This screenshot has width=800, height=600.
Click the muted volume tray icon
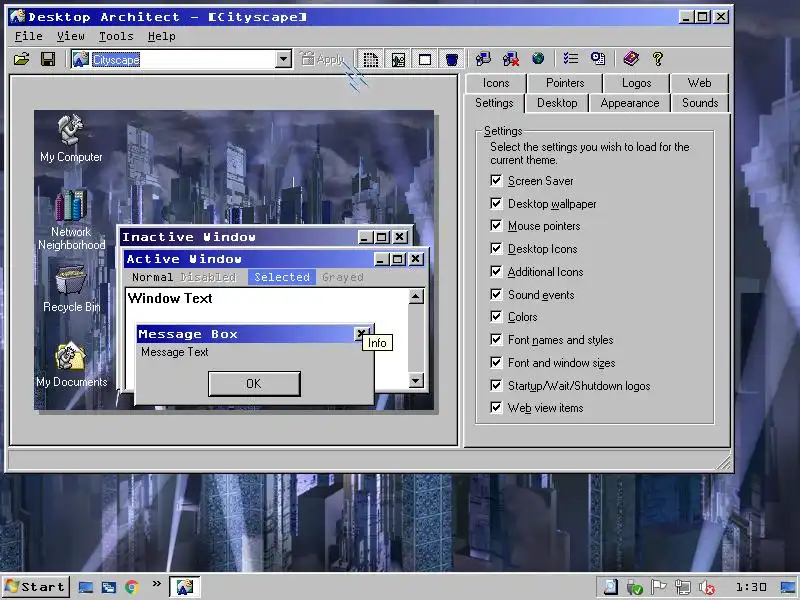click(x=707, y=588)
